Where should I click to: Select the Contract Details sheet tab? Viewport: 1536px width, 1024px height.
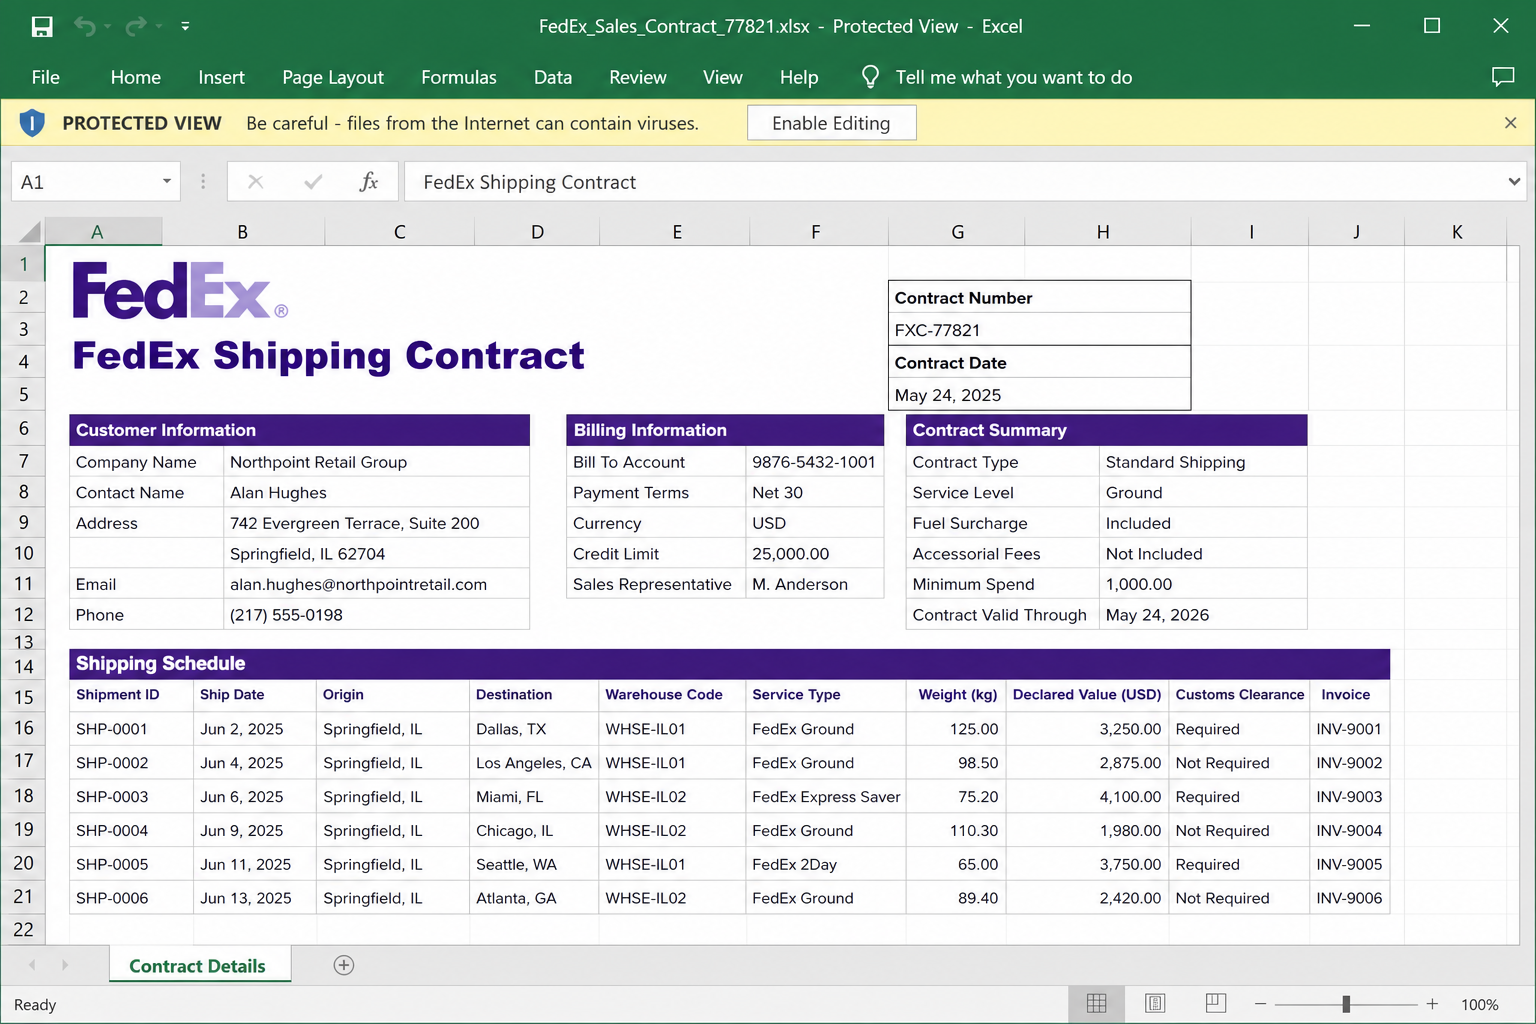tap(198, 966)
